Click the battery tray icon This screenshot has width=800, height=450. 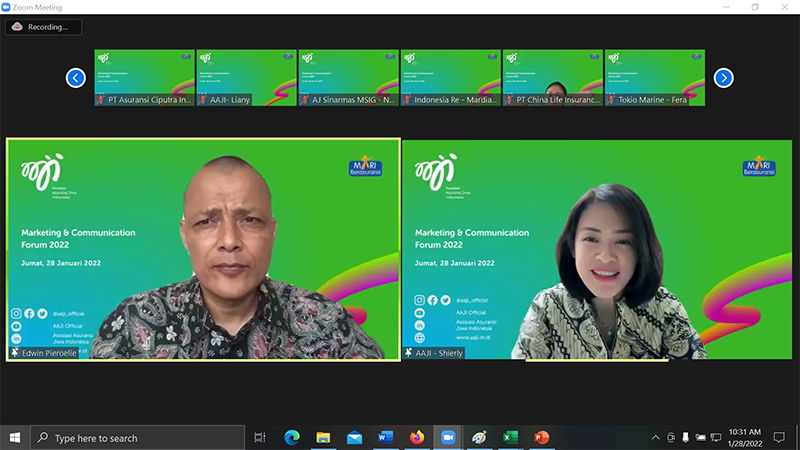point(701,438)
